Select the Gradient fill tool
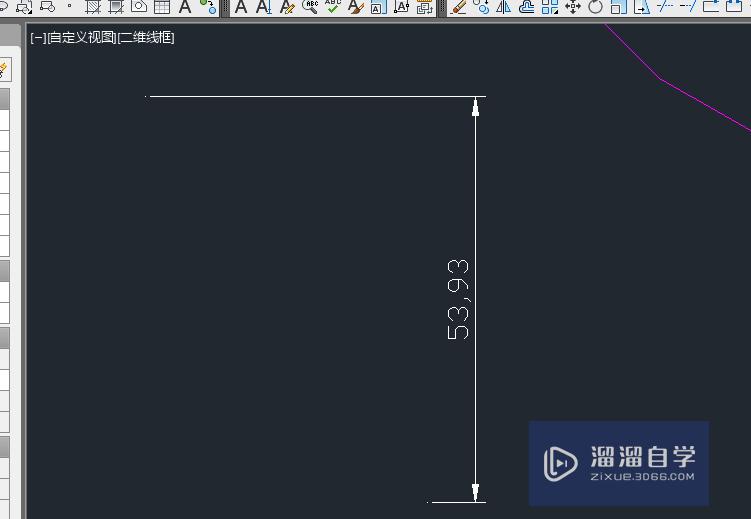Screen dimensions: 751x519 (x=116, y=7)
